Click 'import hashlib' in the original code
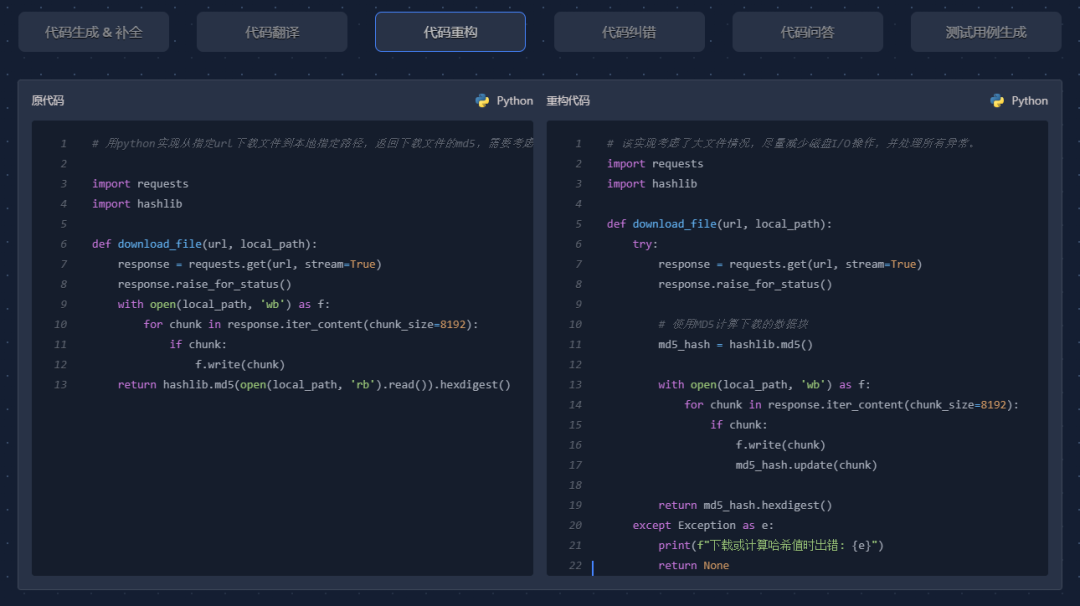Image resolution: width=1080 pixels, height=606 pixels. tap(137, 204)
